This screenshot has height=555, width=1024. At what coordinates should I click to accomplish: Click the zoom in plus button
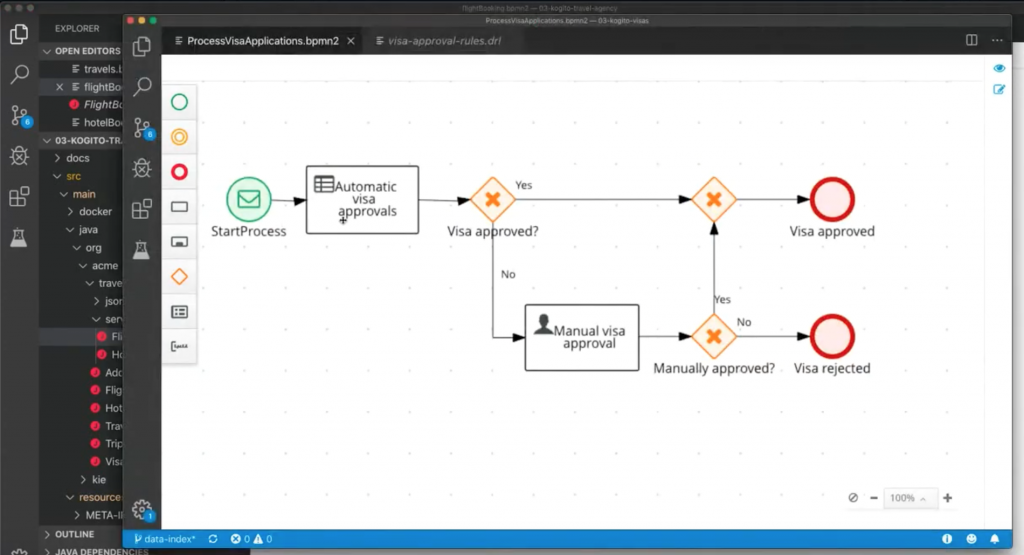click(x=947, y=498)
